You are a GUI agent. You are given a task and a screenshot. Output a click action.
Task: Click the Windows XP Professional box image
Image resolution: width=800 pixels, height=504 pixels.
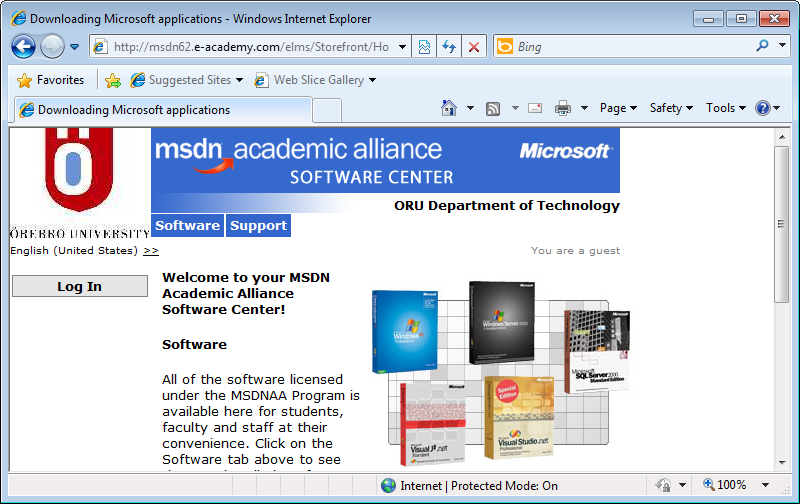click(405, 331)
